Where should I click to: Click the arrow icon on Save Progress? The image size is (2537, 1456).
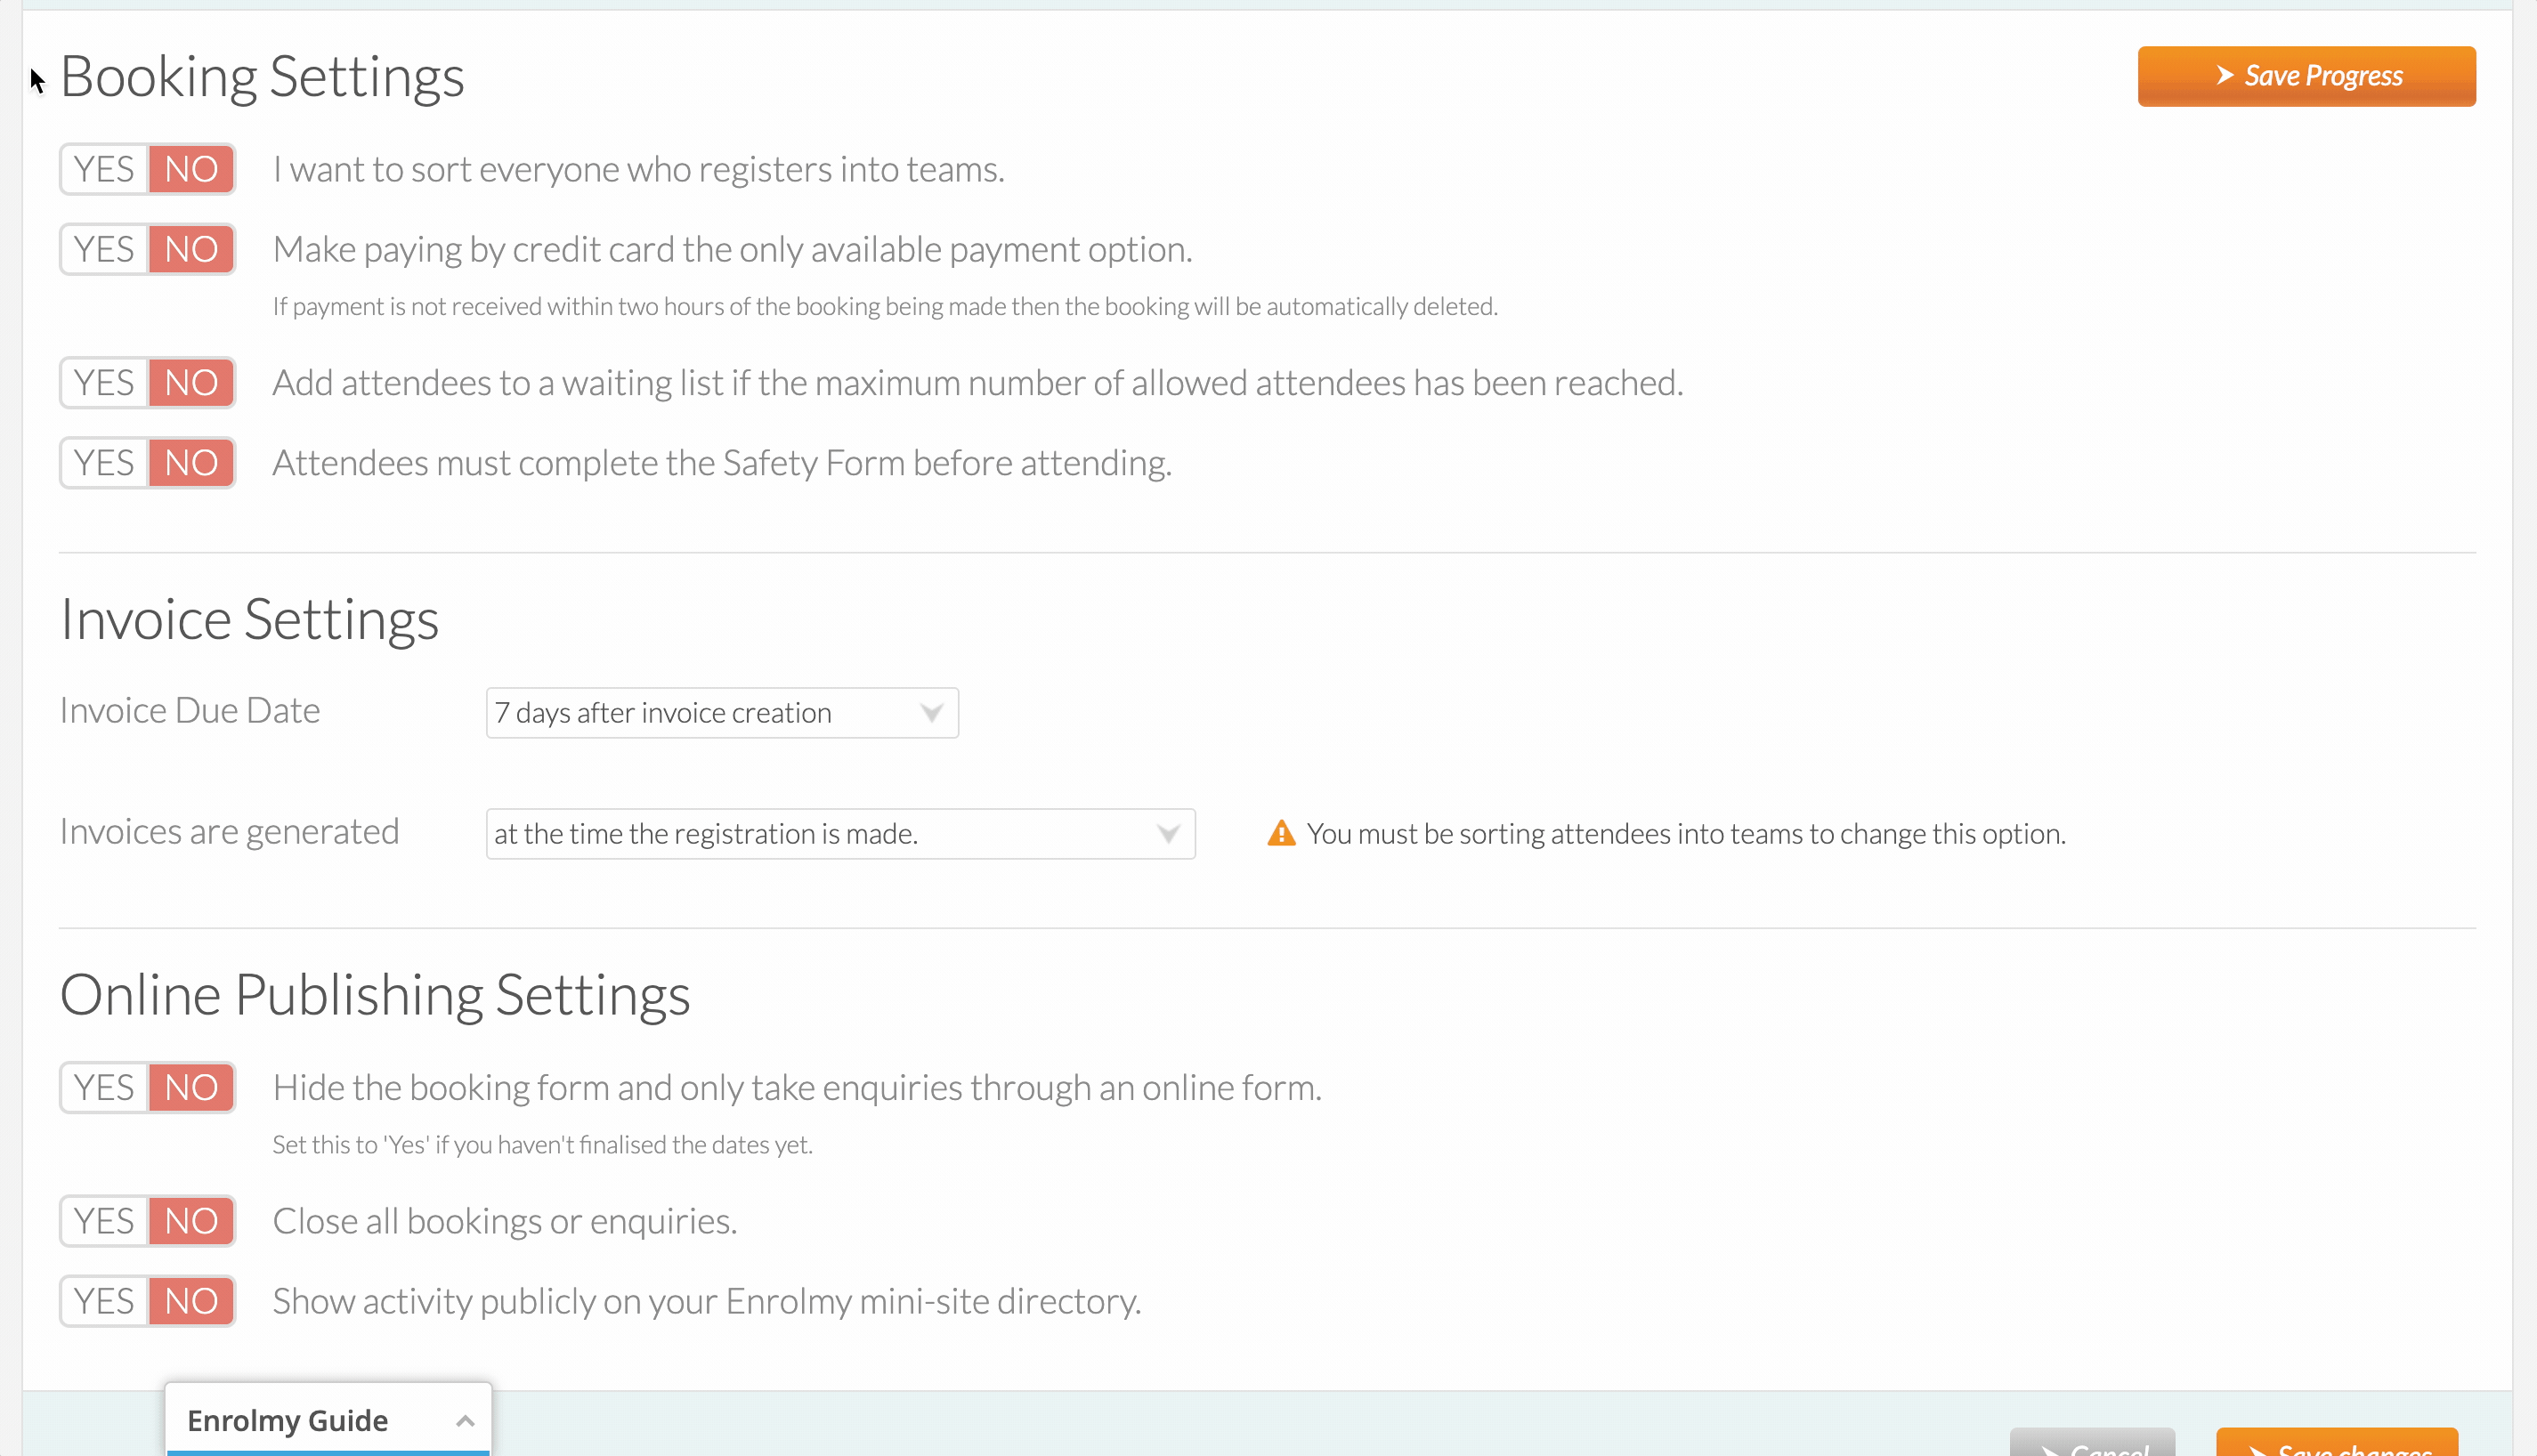point(2225,75)
